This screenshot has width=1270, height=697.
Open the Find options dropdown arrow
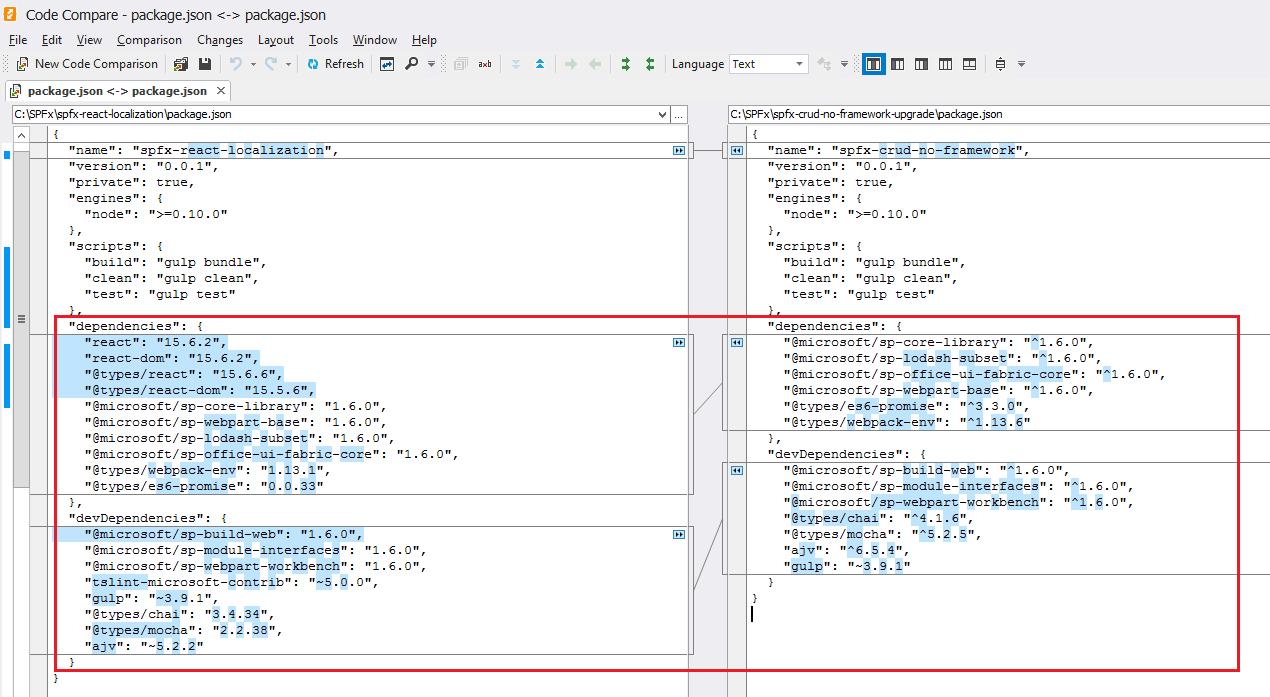point(431,64)
